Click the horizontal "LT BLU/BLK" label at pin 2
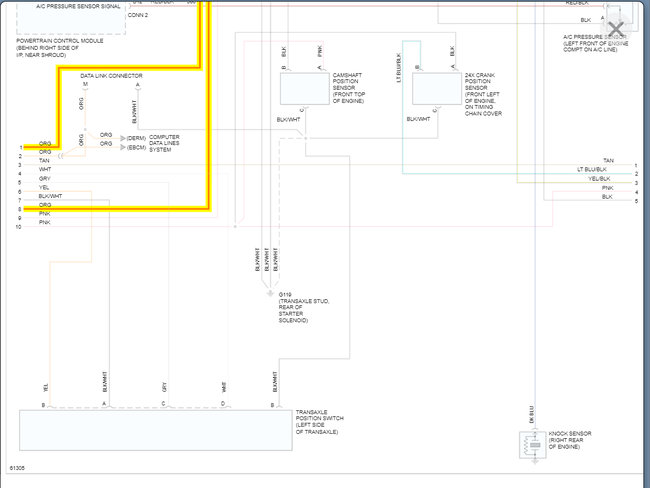This screenshot has width=650, height=488. [x=592, y=170]
